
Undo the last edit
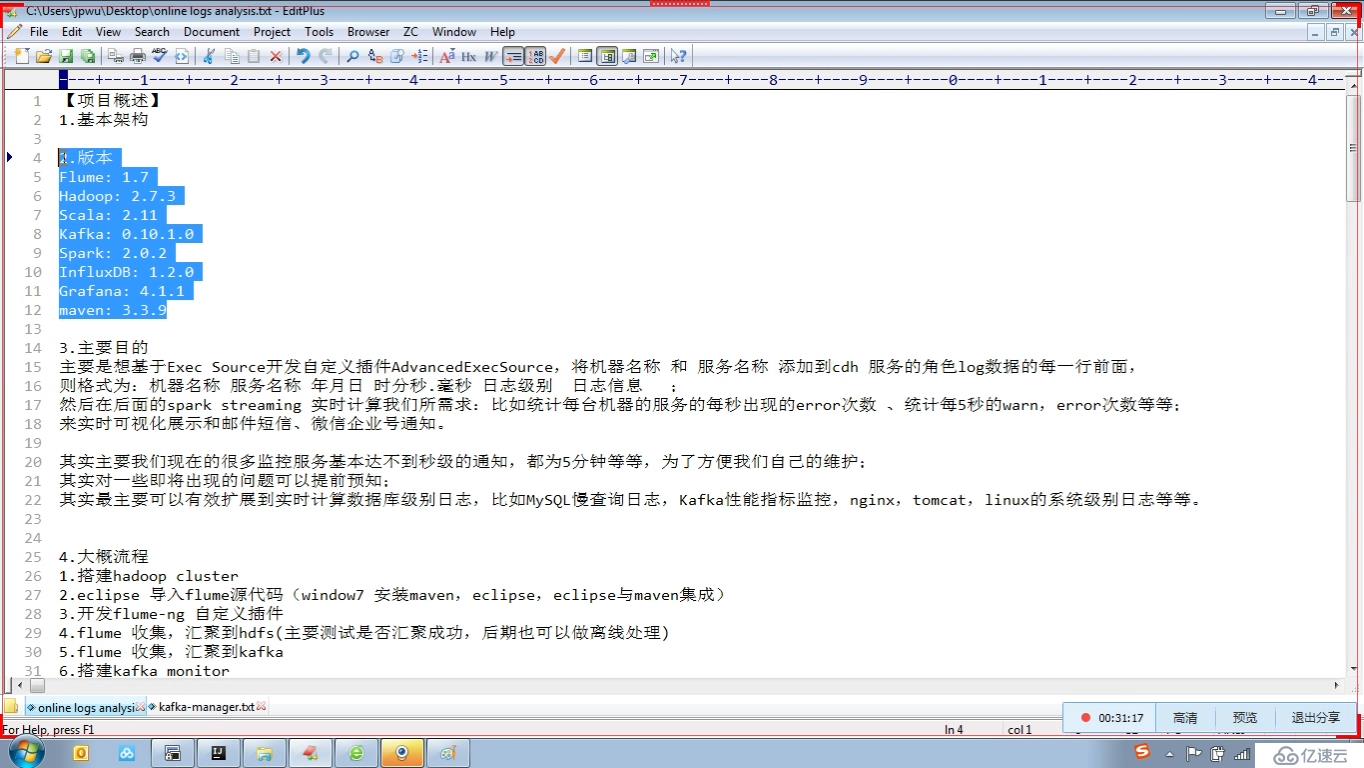pos(303,56)
